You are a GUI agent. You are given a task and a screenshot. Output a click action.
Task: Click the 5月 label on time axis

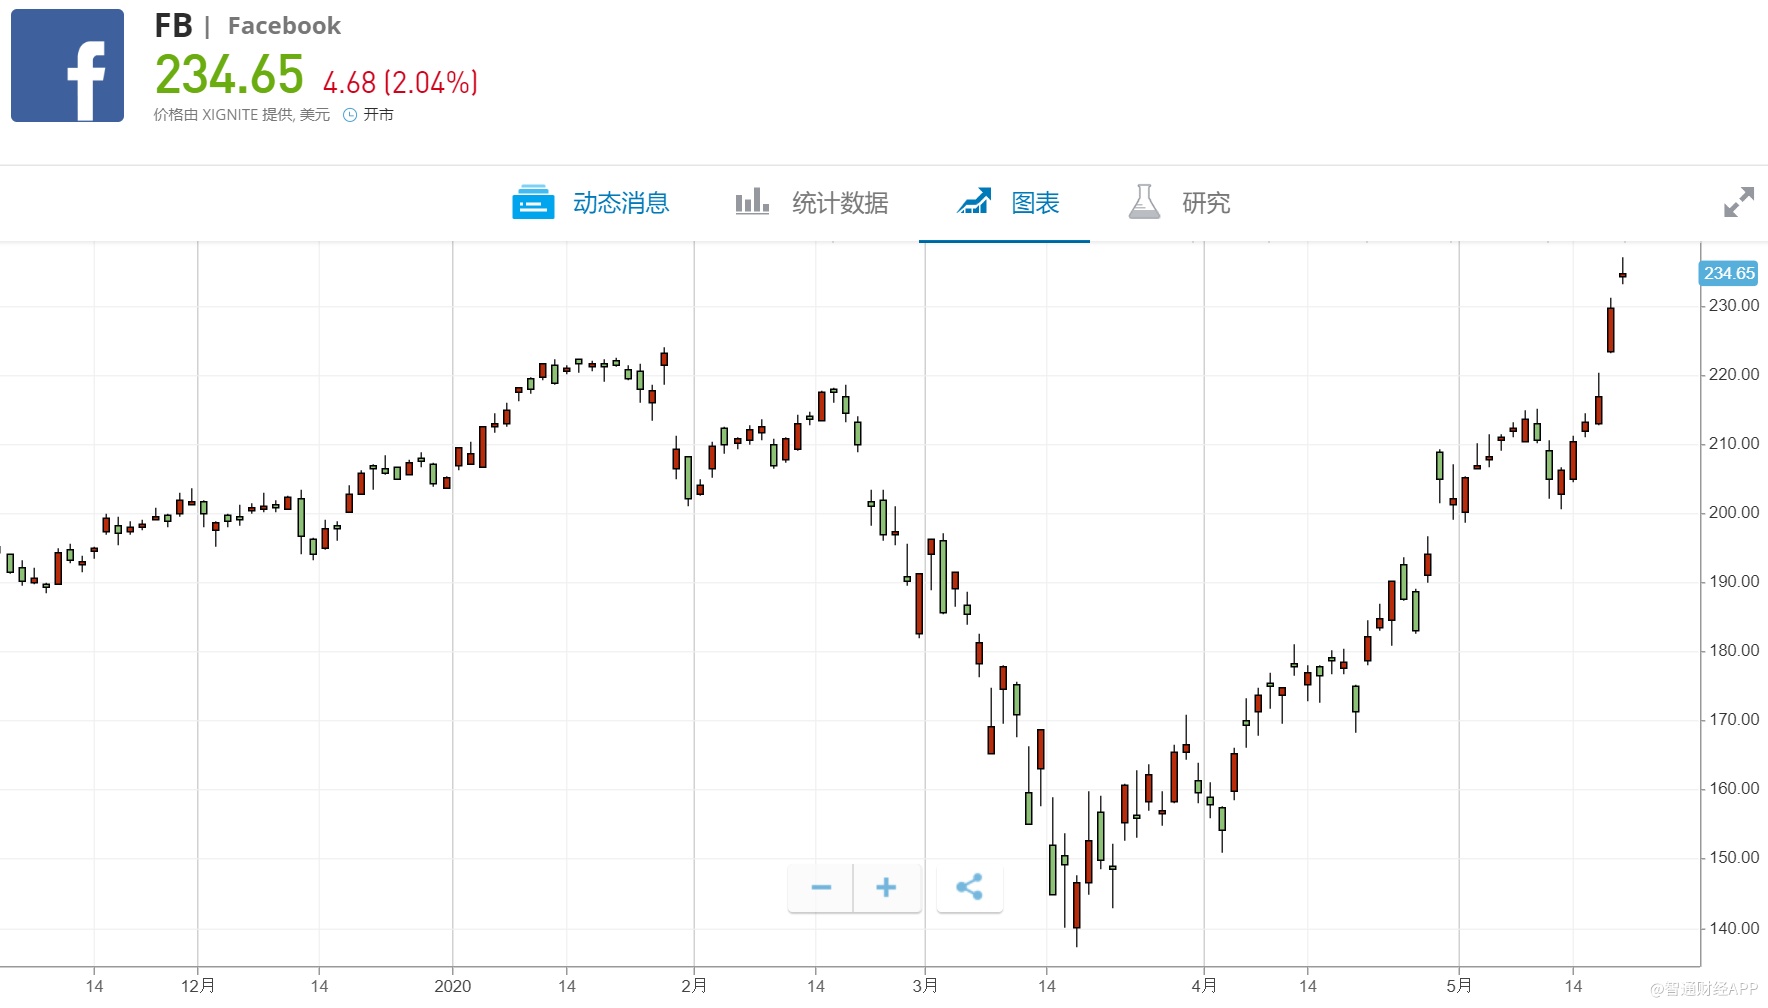click(x=1458, y=986)
